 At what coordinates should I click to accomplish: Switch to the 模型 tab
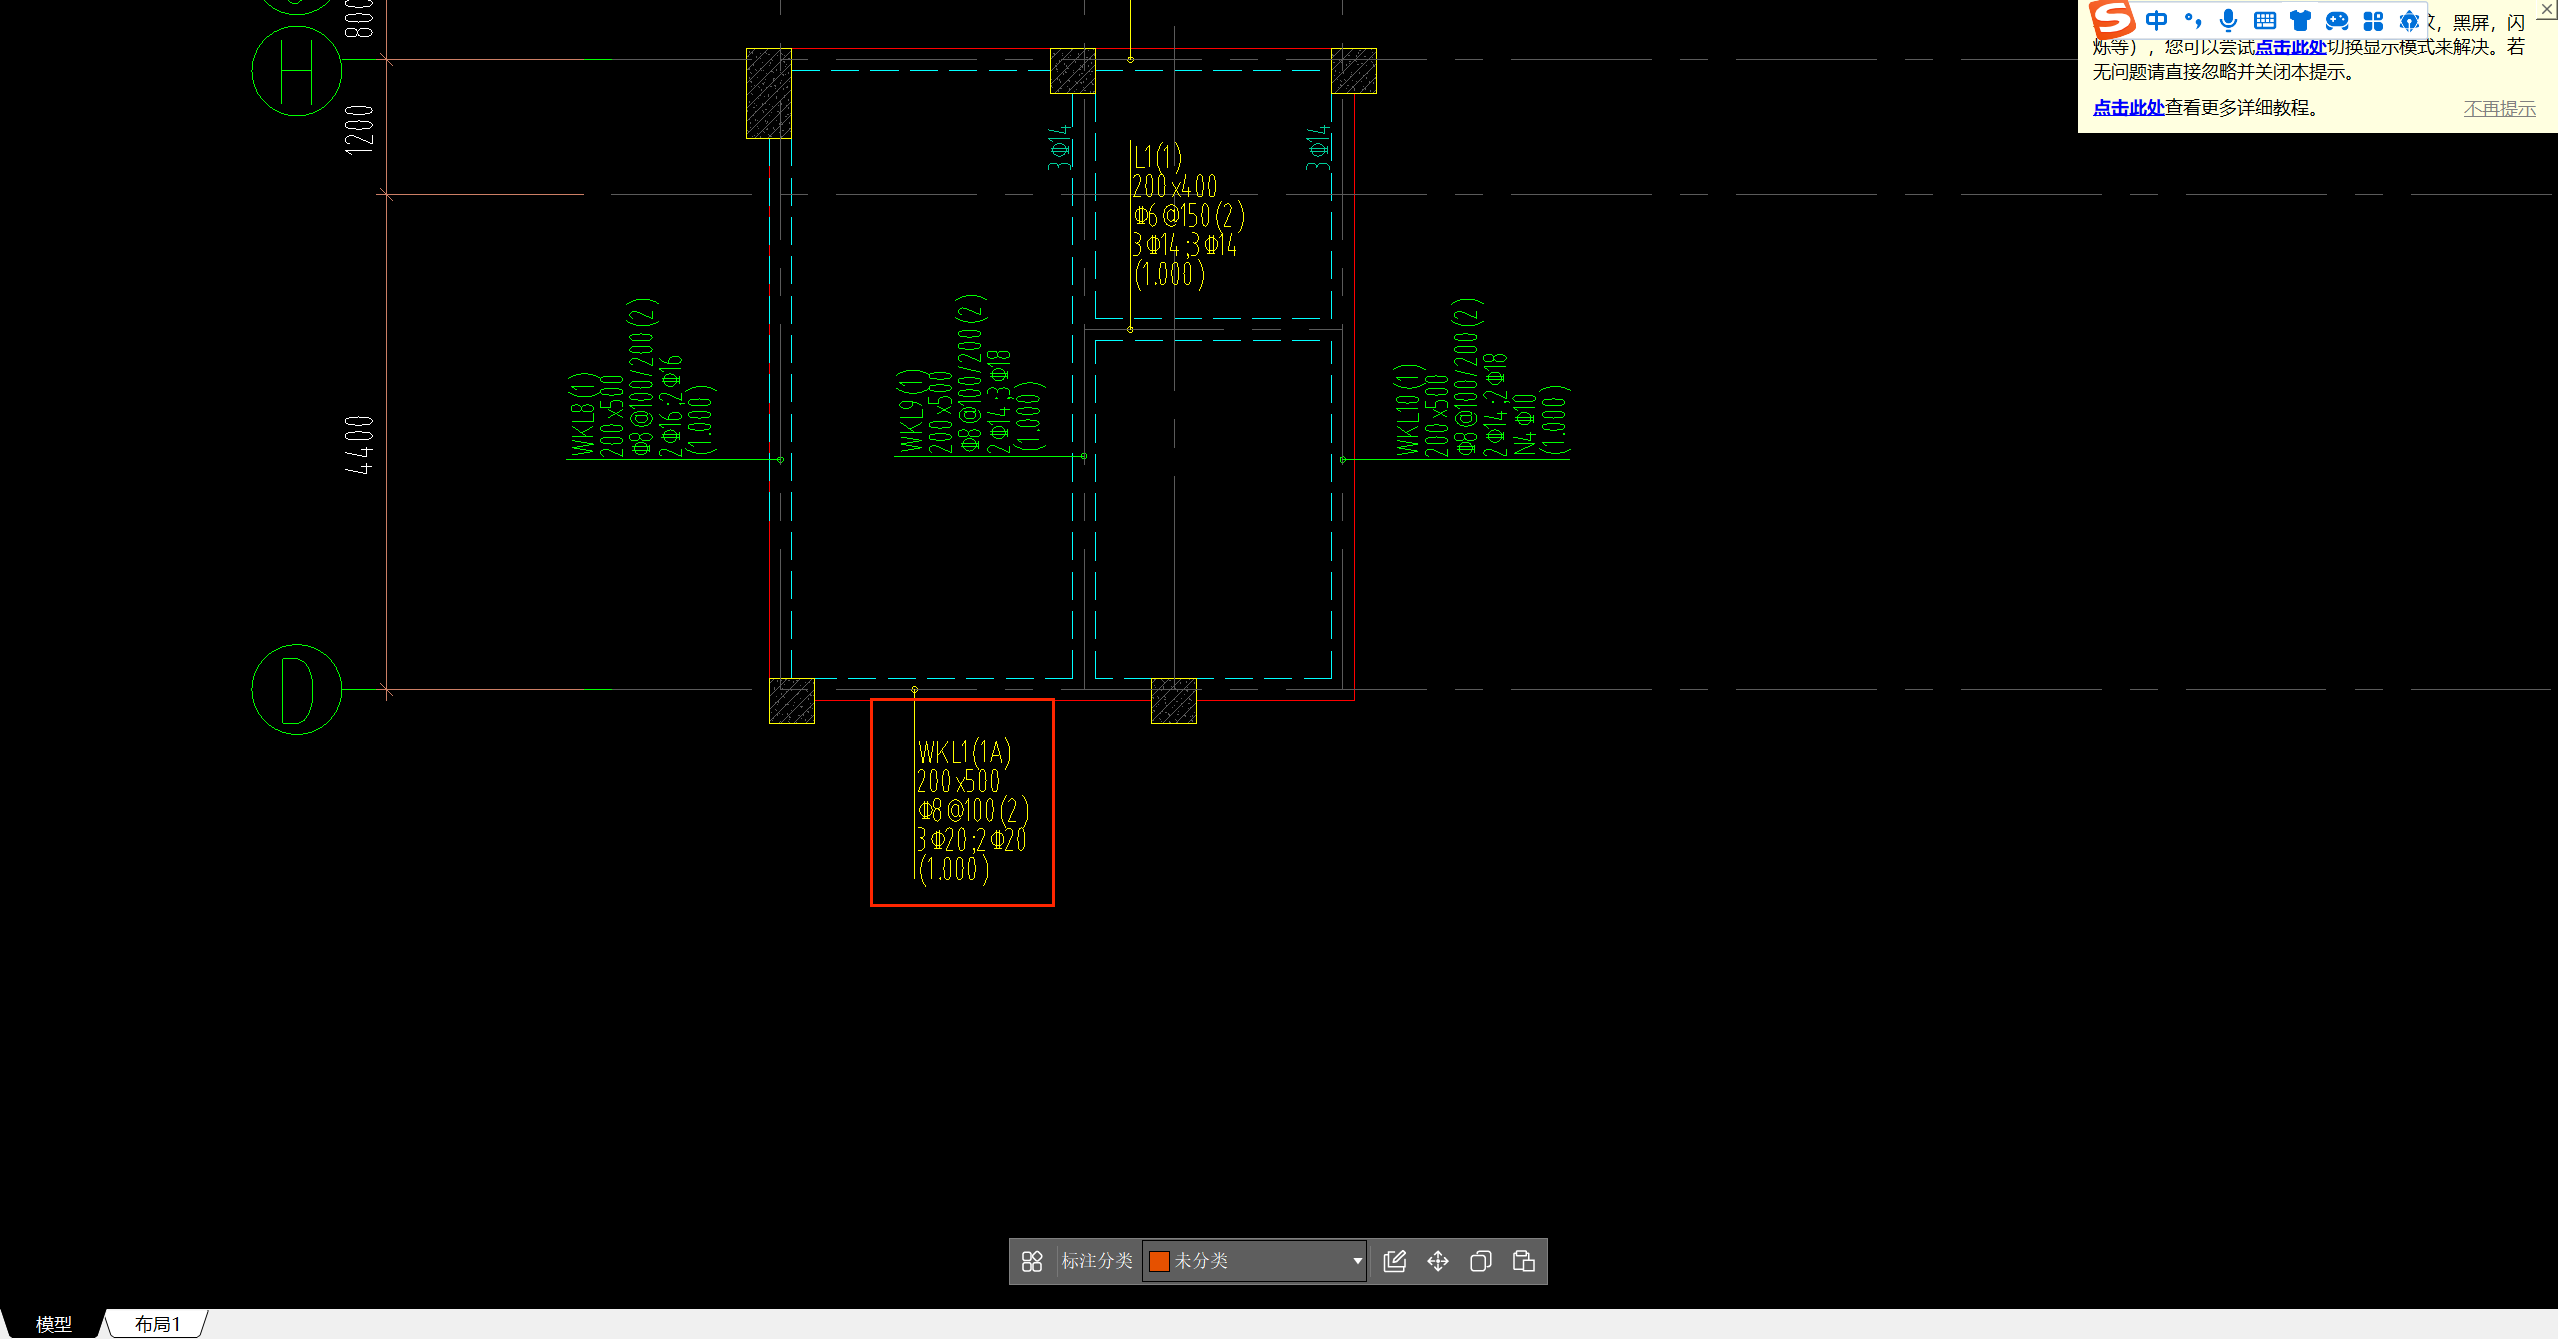click(x=54, y=1324)
